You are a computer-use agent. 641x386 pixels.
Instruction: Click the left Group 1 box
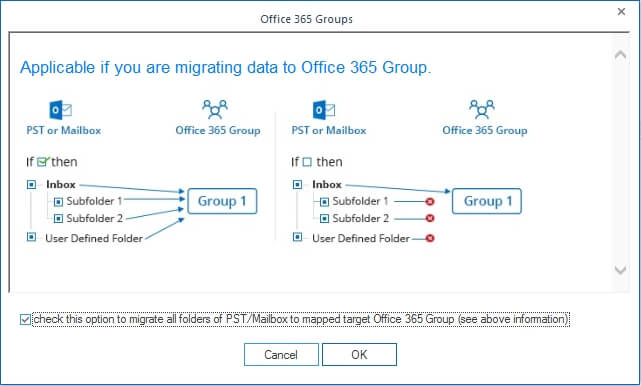point(222,201)
